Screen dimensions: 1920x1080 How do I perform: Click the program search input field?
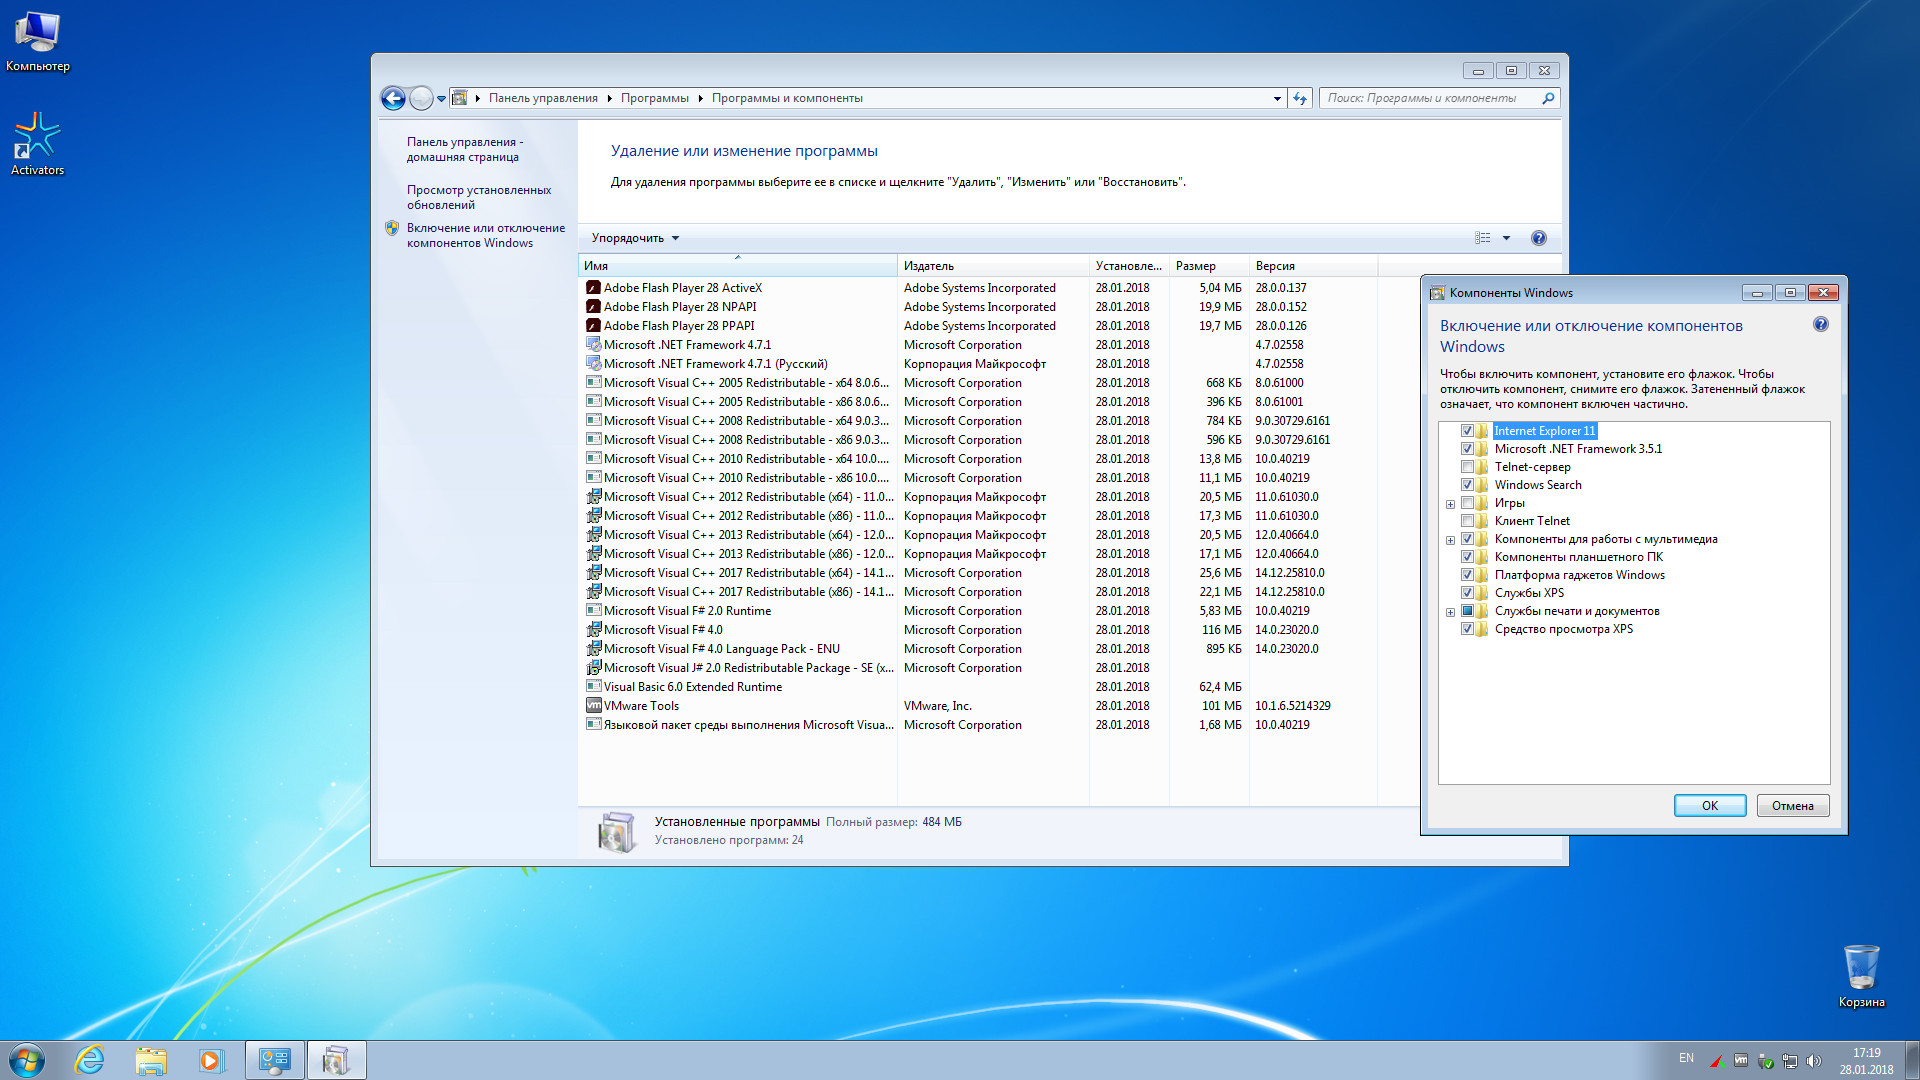pos(1428,98)
